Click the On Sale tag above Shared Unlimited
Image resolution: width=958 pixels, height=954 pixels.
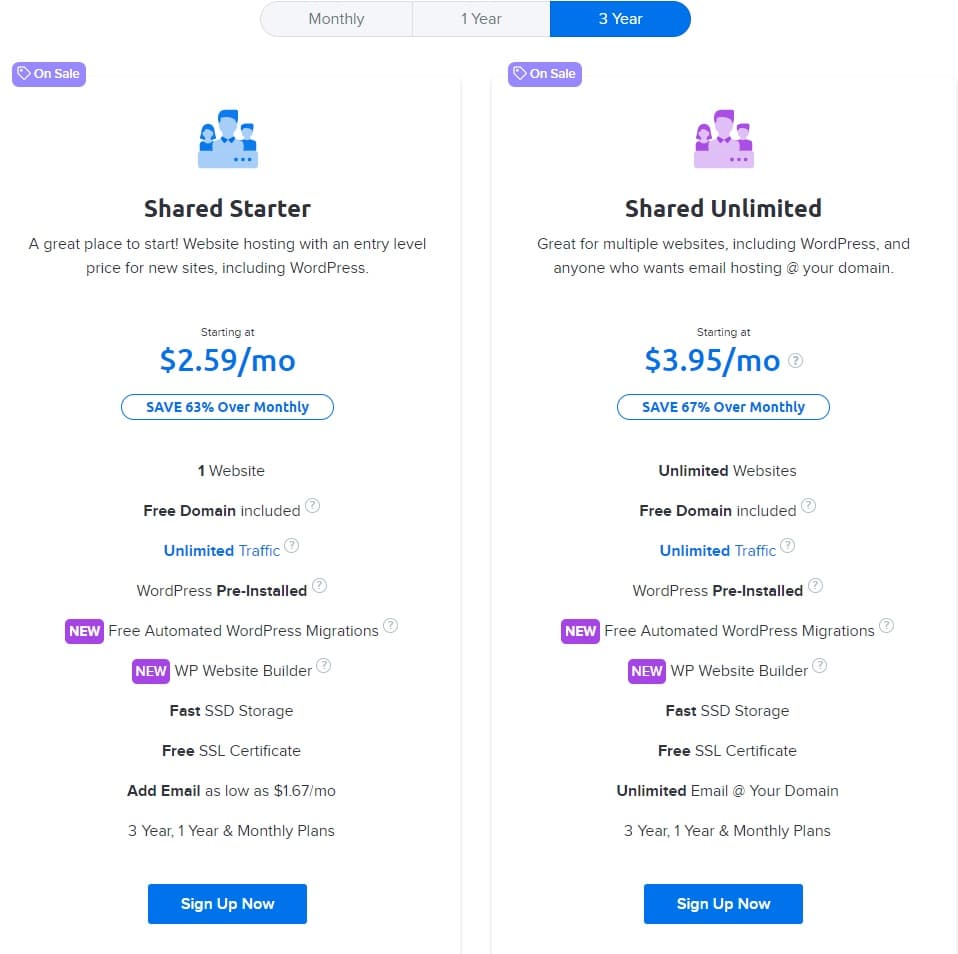[544, 73]
